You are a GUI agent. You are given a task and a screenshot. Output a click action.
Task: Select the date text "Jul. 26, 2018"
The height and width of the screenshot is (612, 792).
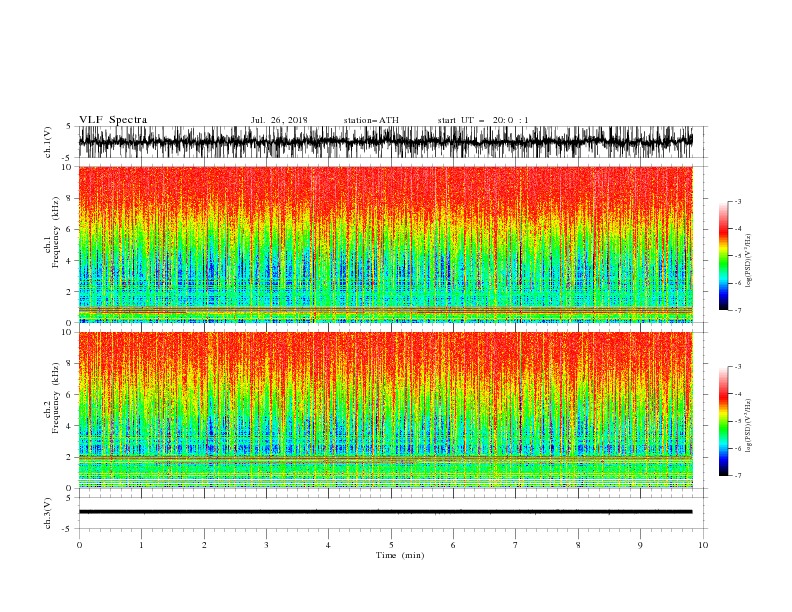[279, 120]
